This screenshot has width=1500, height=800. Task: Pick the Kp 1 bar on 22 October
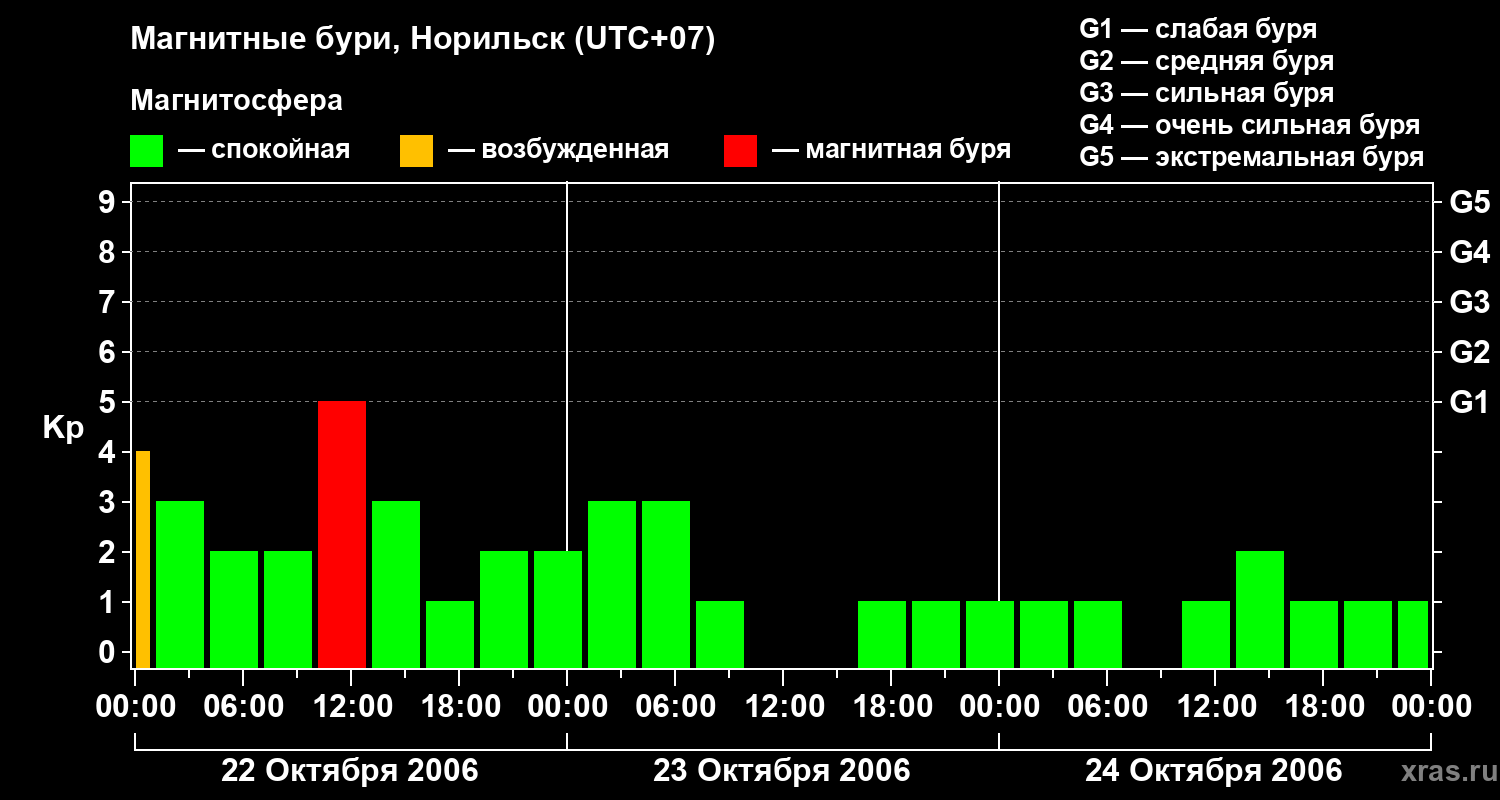[x=450, y=635]
